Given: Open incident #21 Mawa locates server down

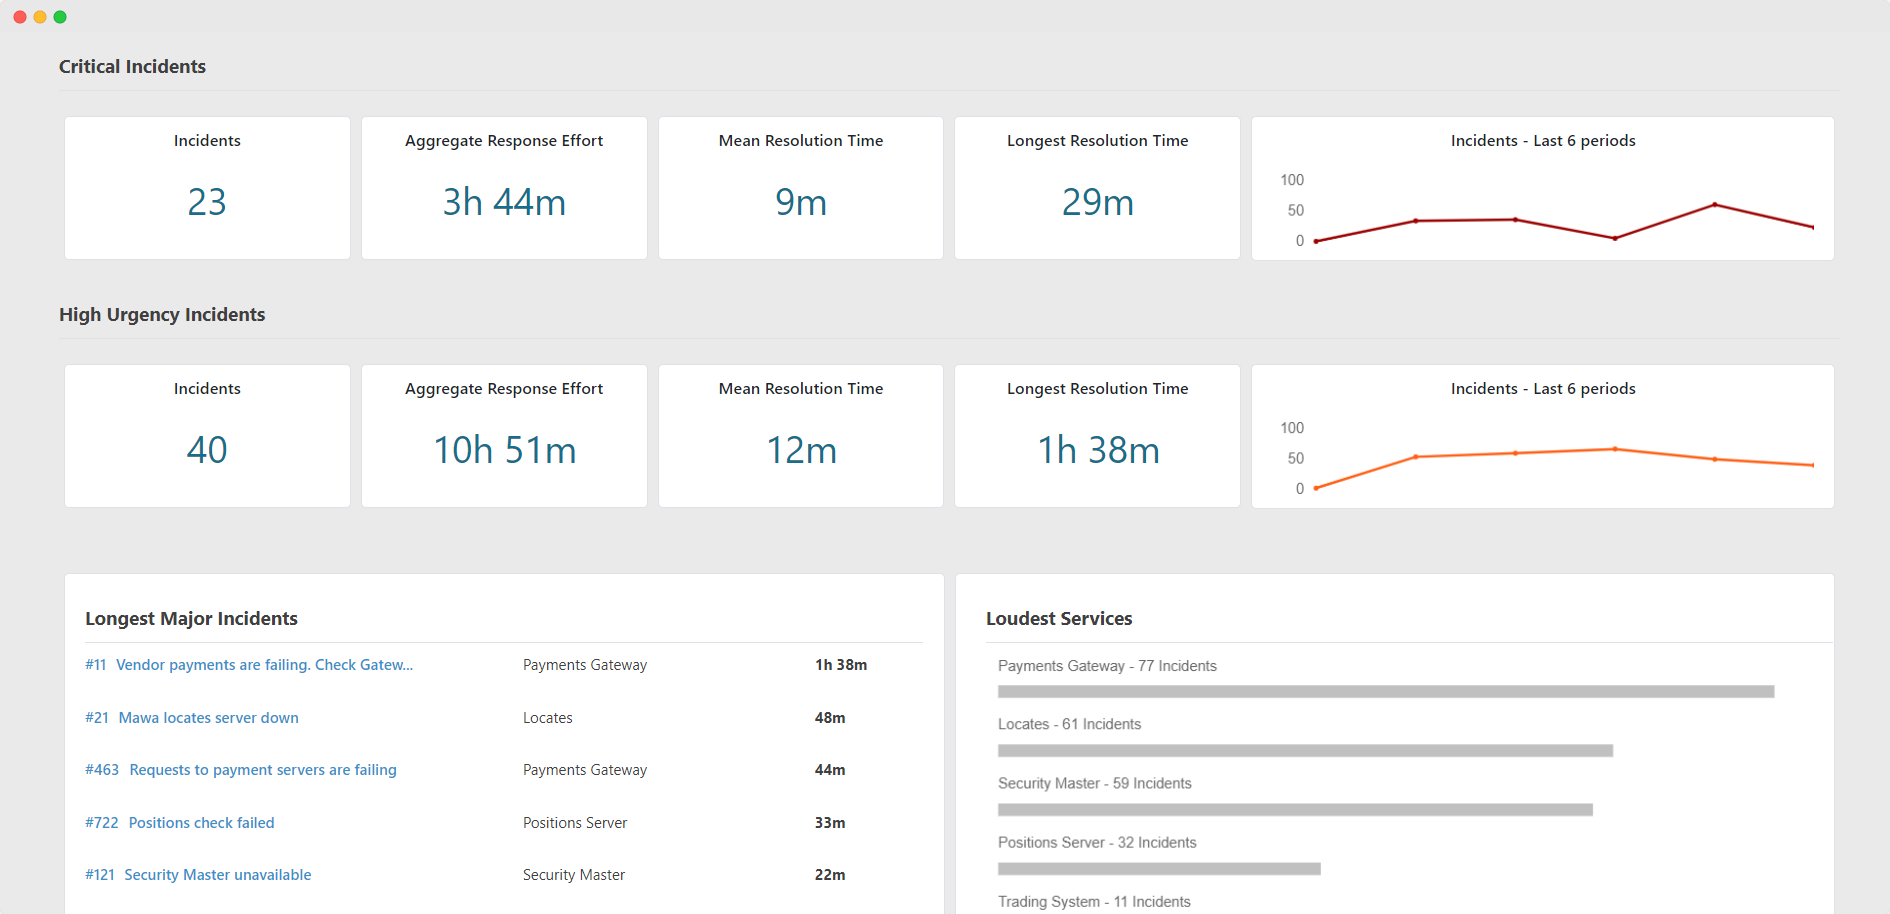Looking at the screenshot, I should tap(192, 718).
